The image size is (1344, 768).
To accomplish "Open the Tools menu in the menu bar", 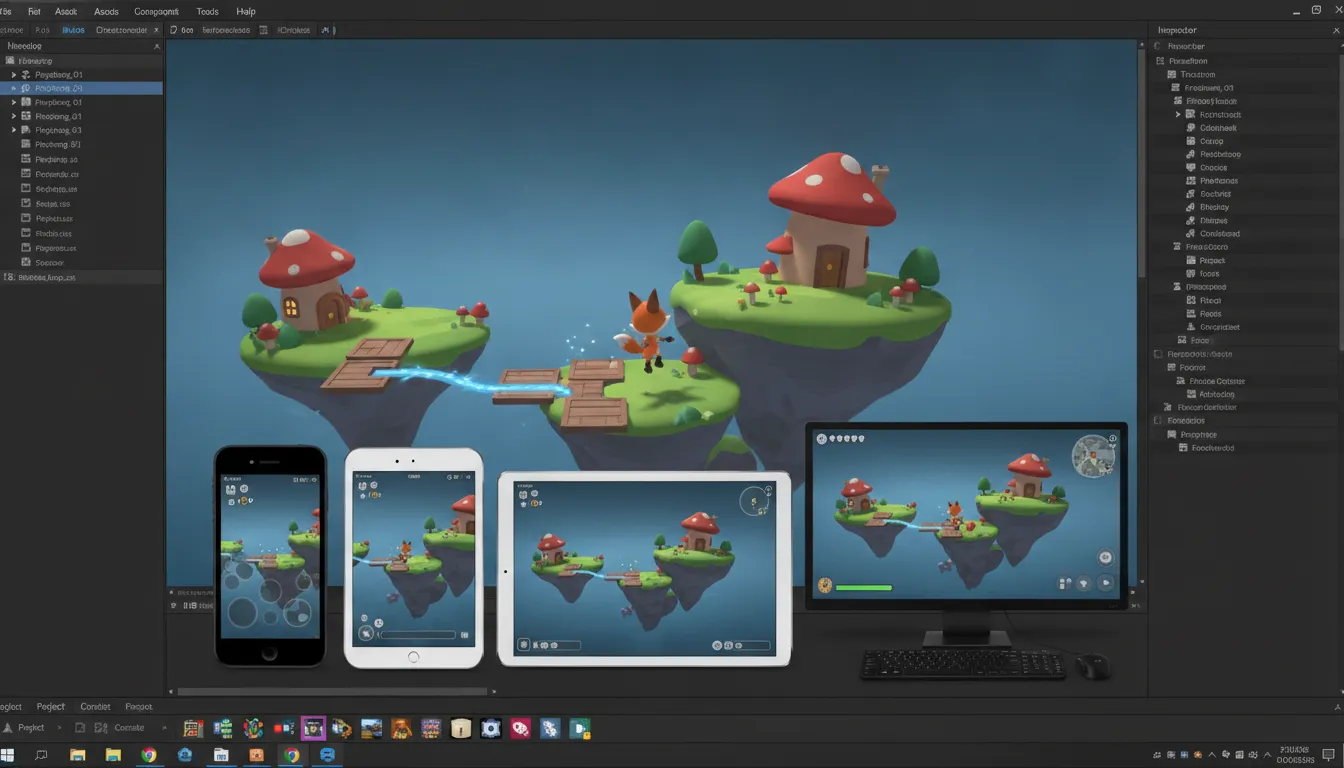I will point(207,11).
